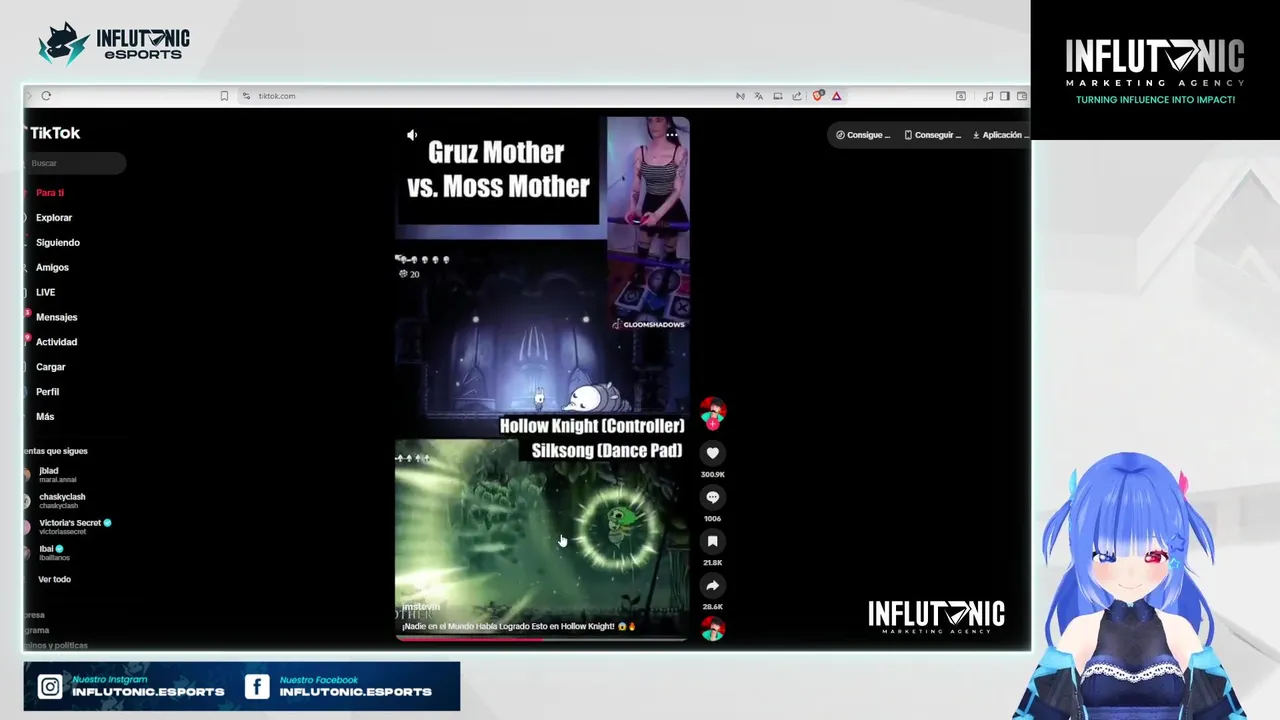Toggle the browser sidebar panel icon

click(1005, 96)
